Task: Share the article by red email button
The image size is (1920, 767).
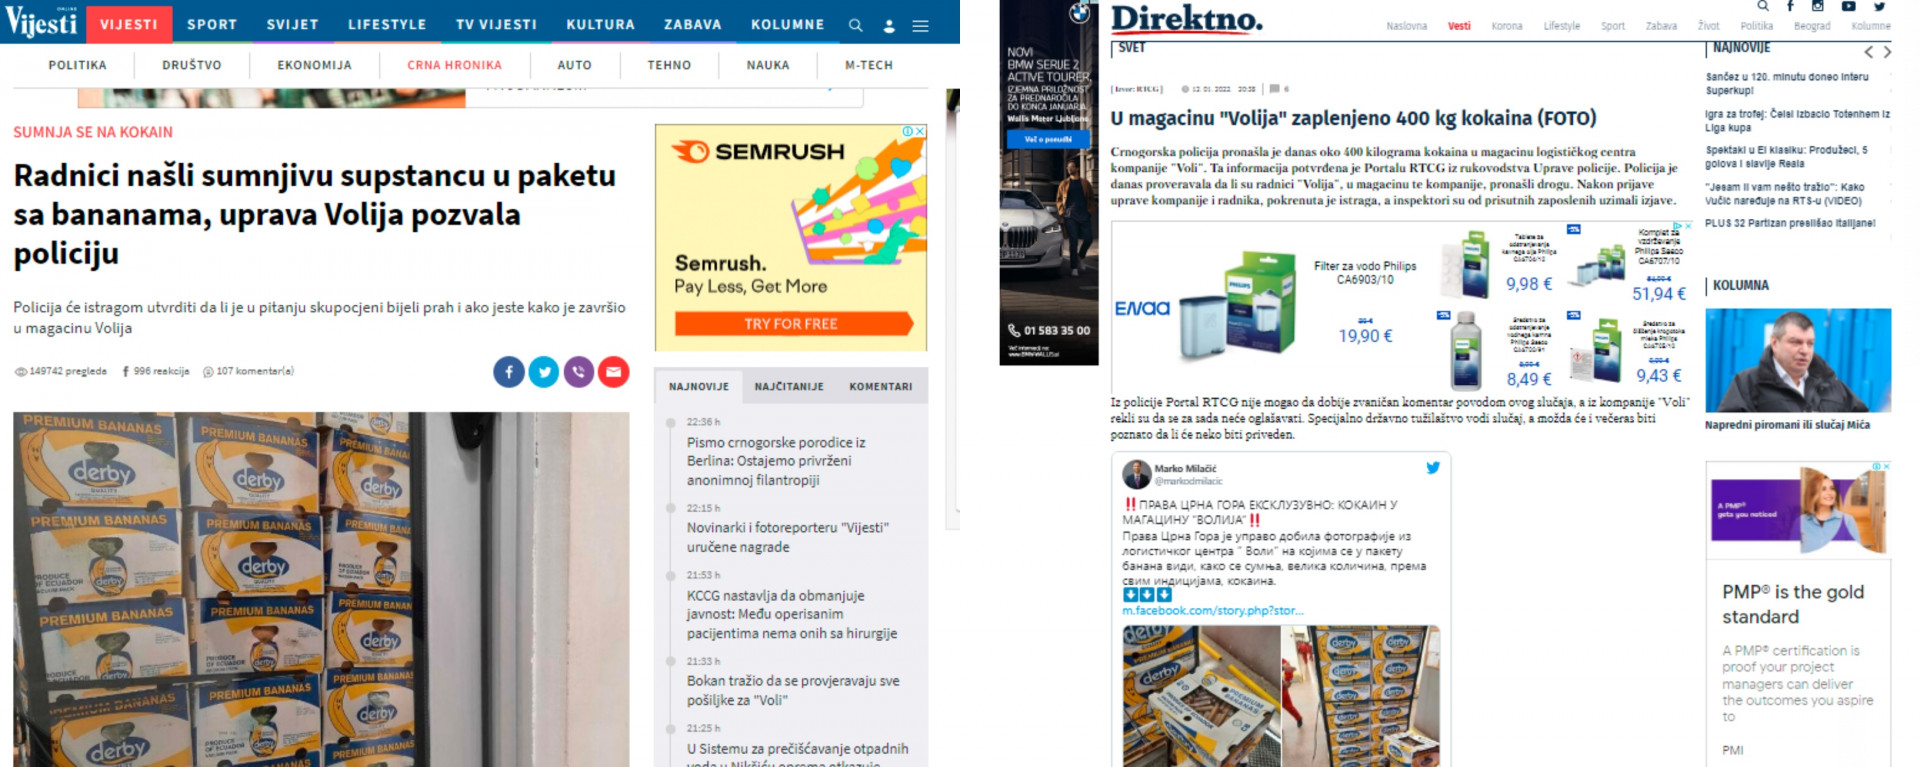Action: 614,372
